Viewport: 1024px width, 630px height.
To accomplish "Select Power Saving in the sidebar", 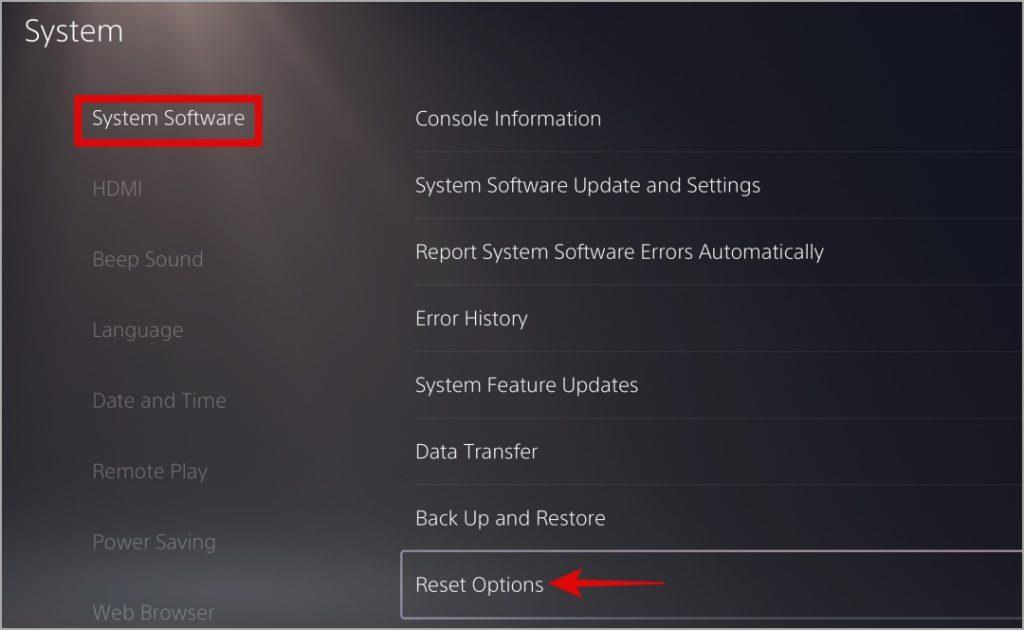I will point(153,541).
